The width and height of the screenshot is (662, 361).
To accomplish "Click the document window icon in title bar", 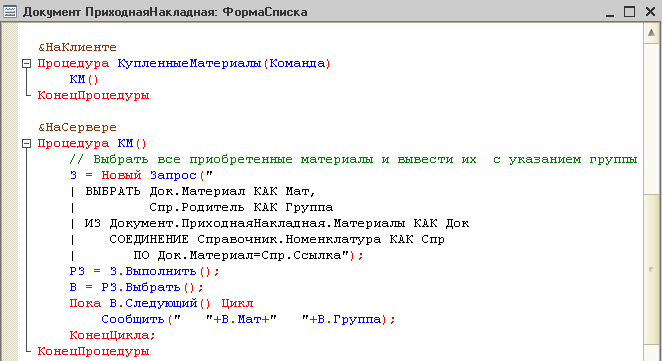I will [9, 12].
